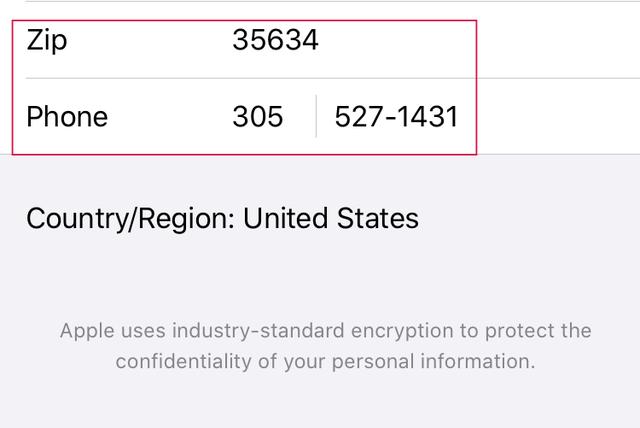Click the confidentiality of personal information line
The height and width of the screenshot is (428, 640).
tap(325, 361)
